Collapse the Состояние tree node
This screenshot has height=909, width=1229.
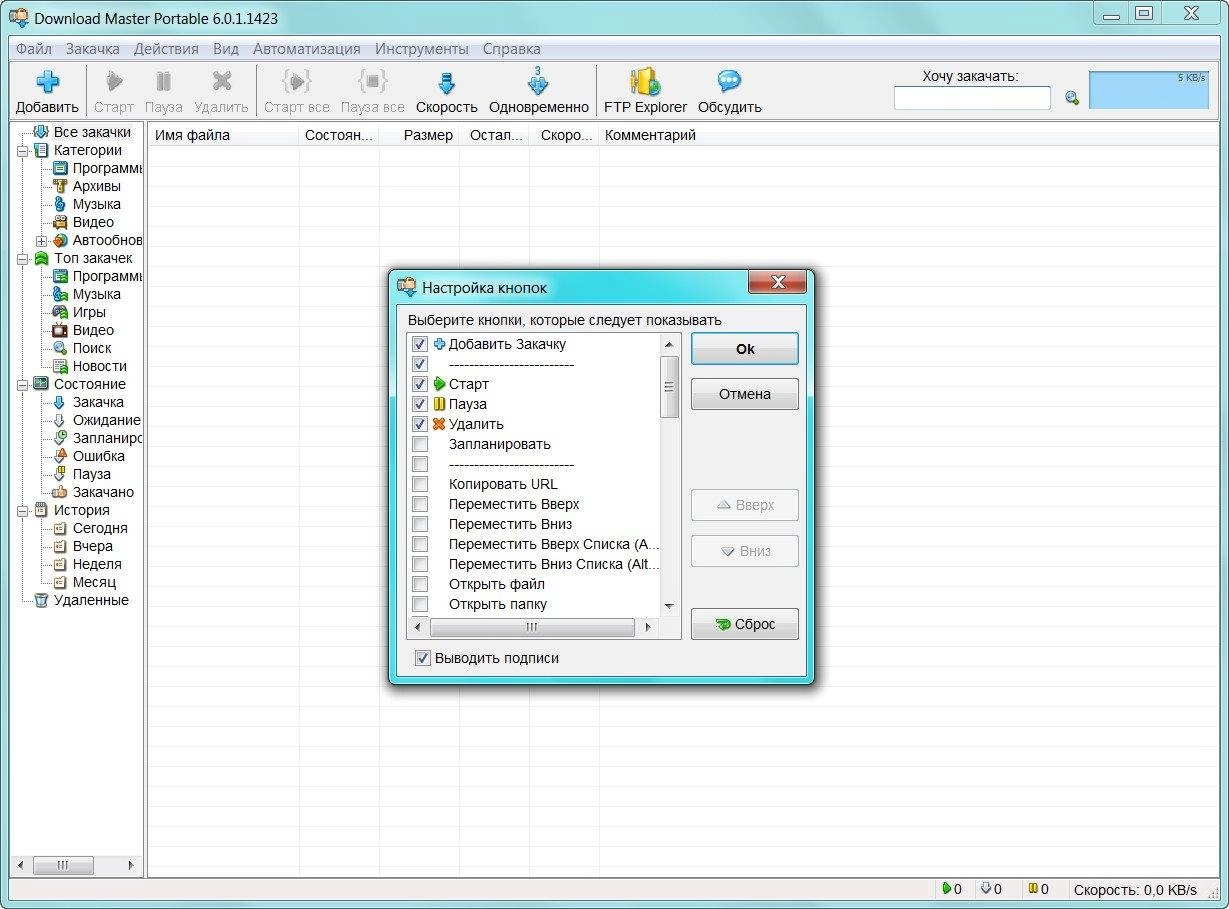[22, 385]
